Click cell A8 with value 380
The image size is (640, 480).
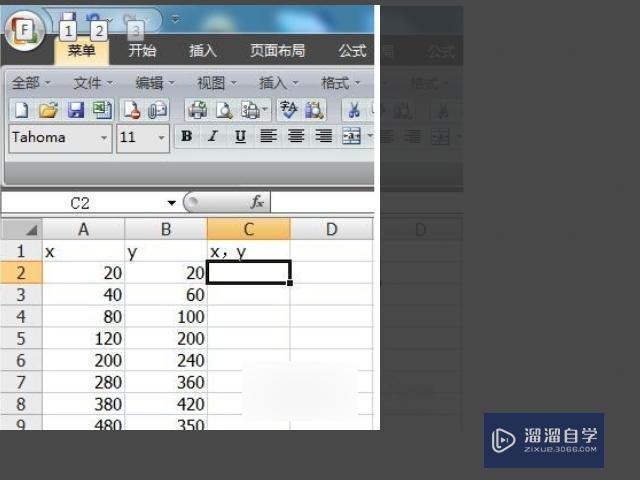pyautogui.click(x=83, y=404)
